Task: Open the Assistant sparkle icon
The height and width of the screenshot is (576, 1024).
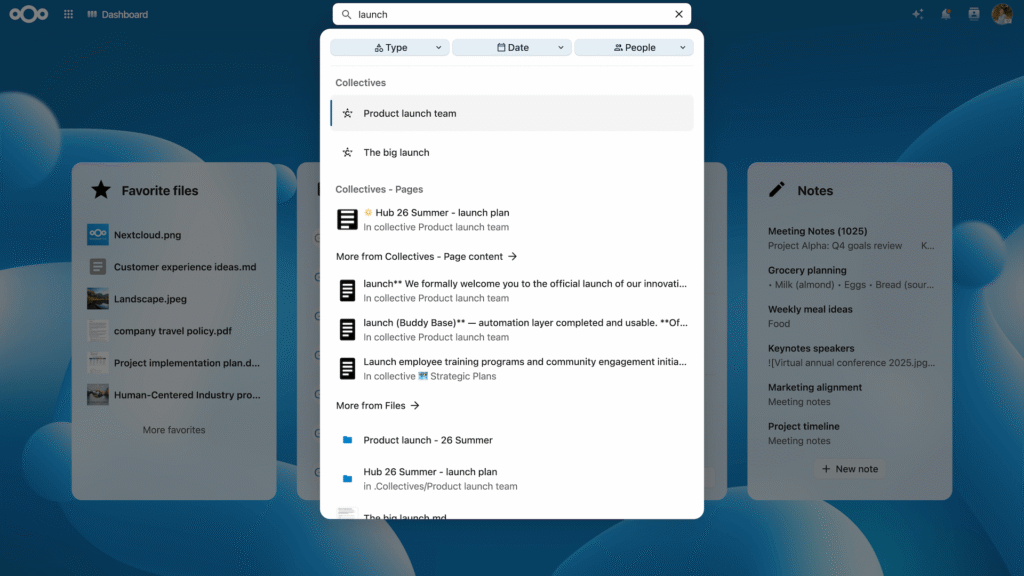Action: (918, 14)
